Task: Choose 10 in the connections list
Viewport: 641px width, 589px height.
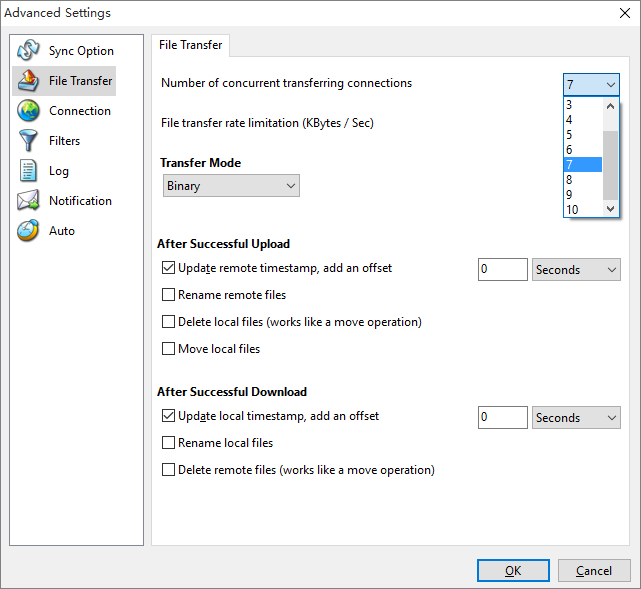Action: click(583, 210)
